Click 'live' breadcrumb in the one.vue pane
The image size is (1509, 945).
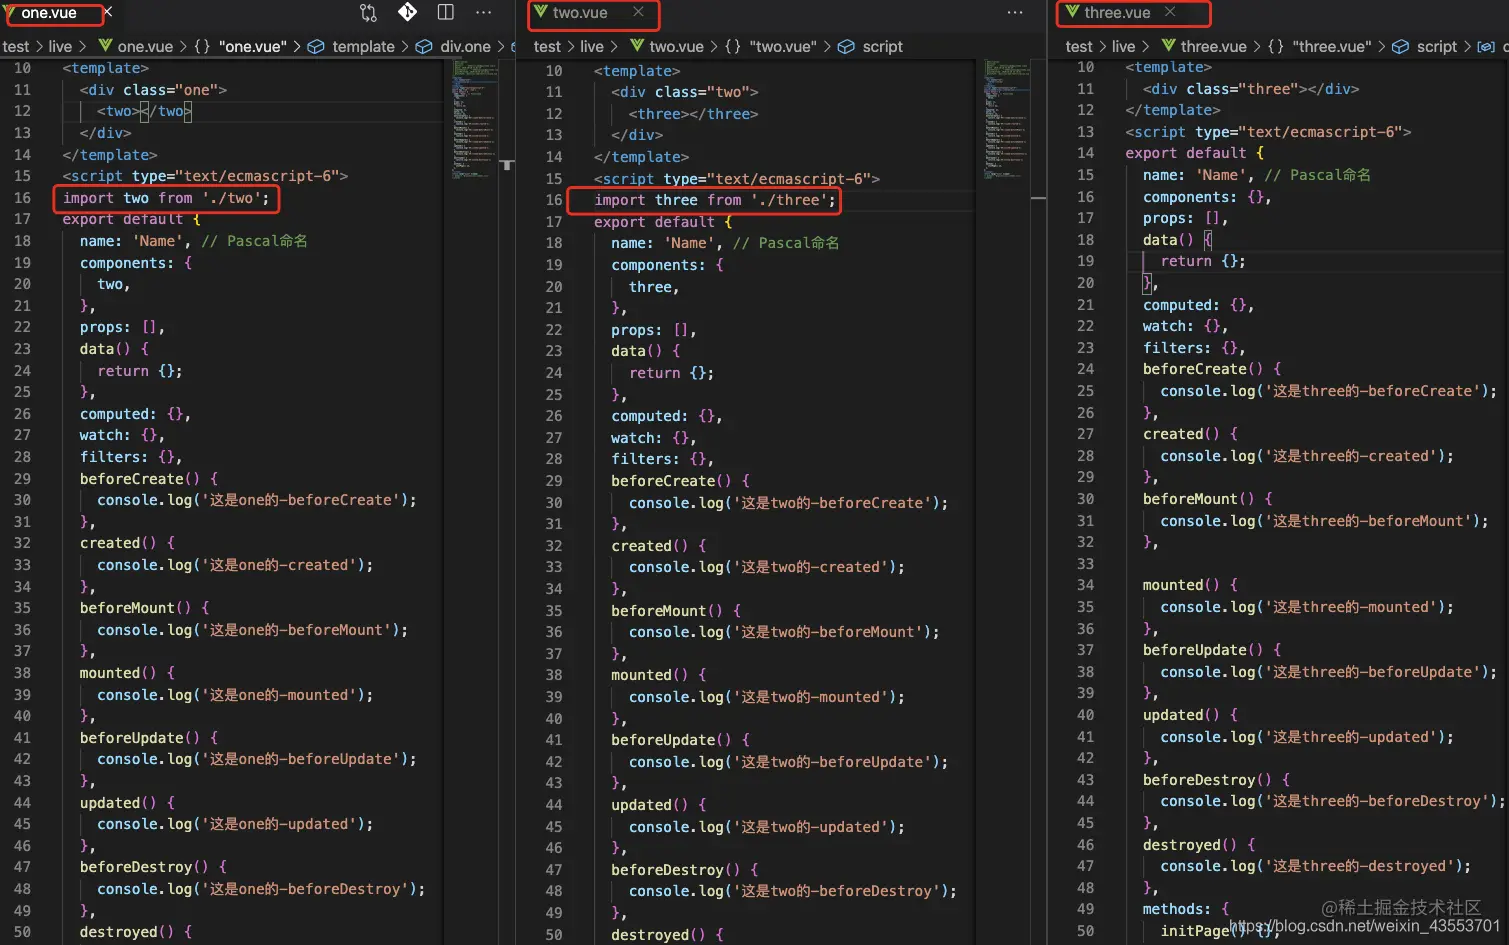[x=60, y=47]
